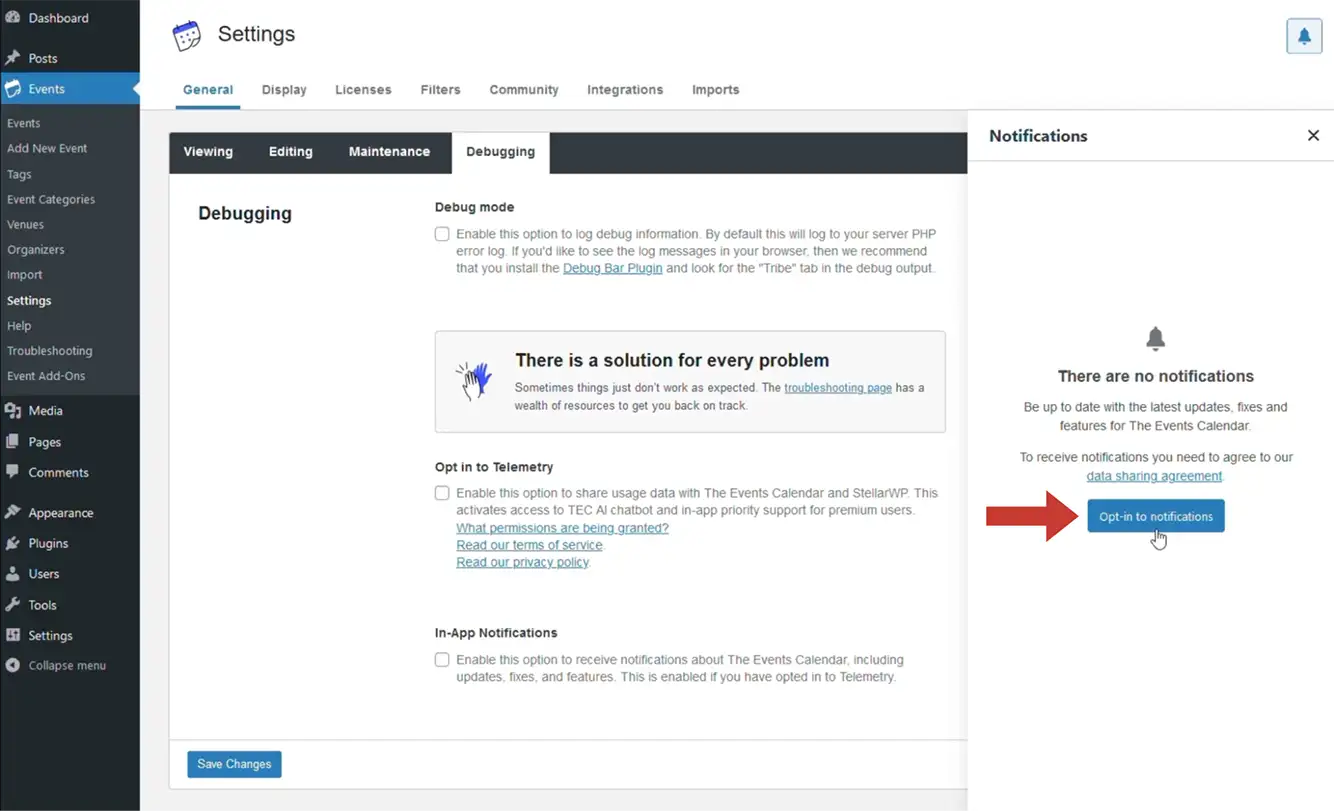Viewport: 1334px width, 811px height.
Task: Enable the Debug mode checkbox
Action: [442, 234]
